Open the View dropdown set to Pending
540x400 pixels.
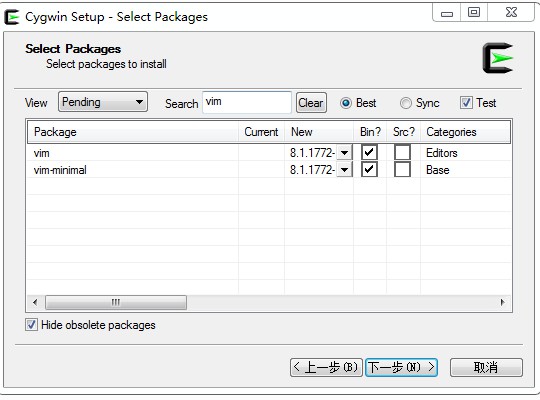coord(103,102)
